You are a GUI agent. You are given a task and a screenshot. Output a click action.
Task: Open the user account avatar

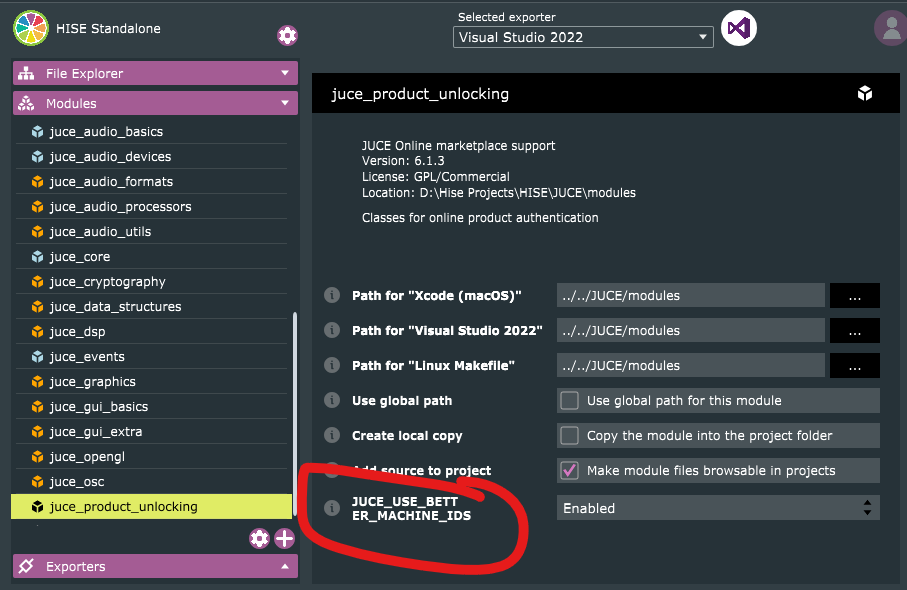(891, 28)
